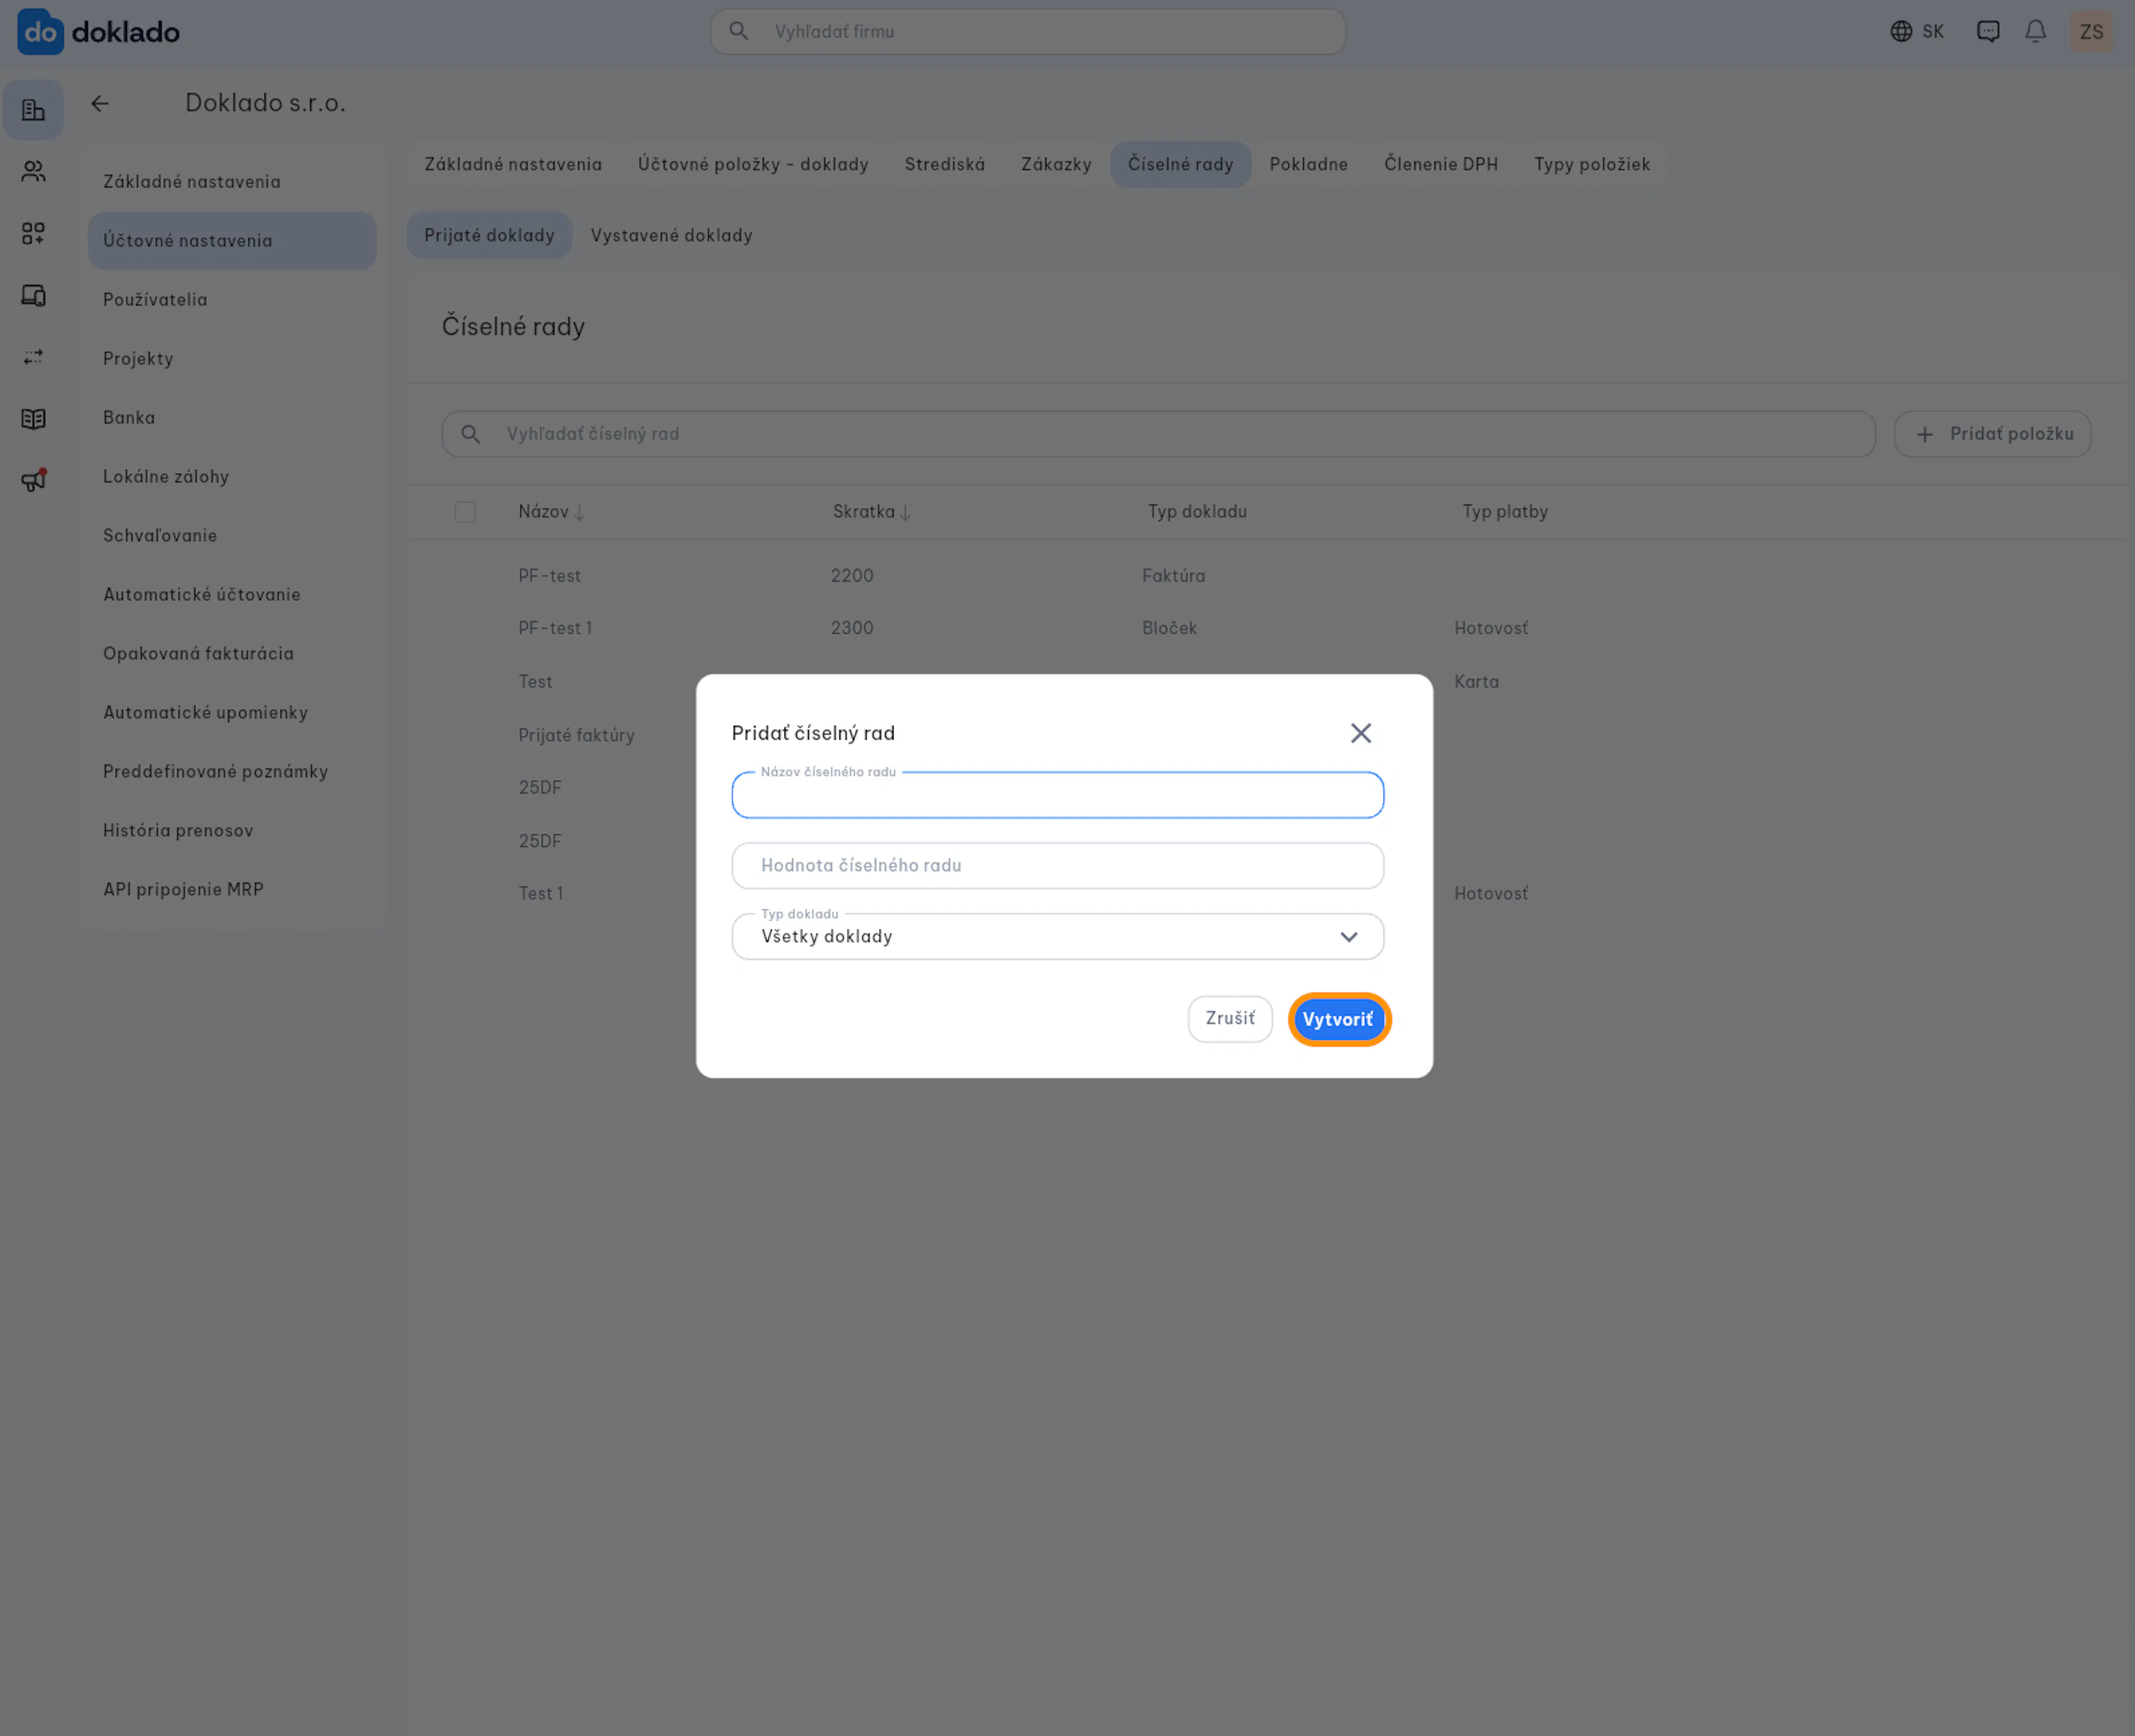This screenshot has height=1736, width=2135.
Task: Open the notifications bell
Action: click(x=2035, y=32)
